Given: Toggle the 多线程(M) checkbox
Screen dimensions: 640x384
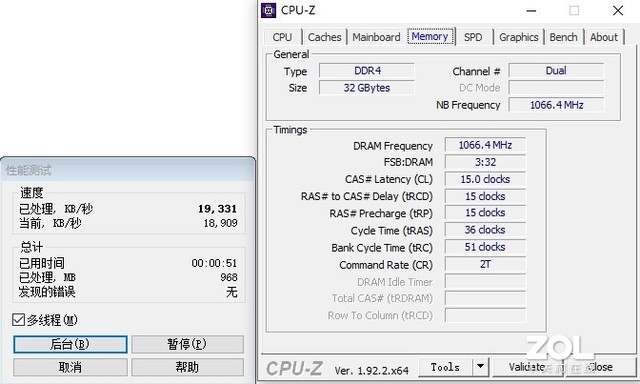Looking at the screenshot, I should pos(18,320).
